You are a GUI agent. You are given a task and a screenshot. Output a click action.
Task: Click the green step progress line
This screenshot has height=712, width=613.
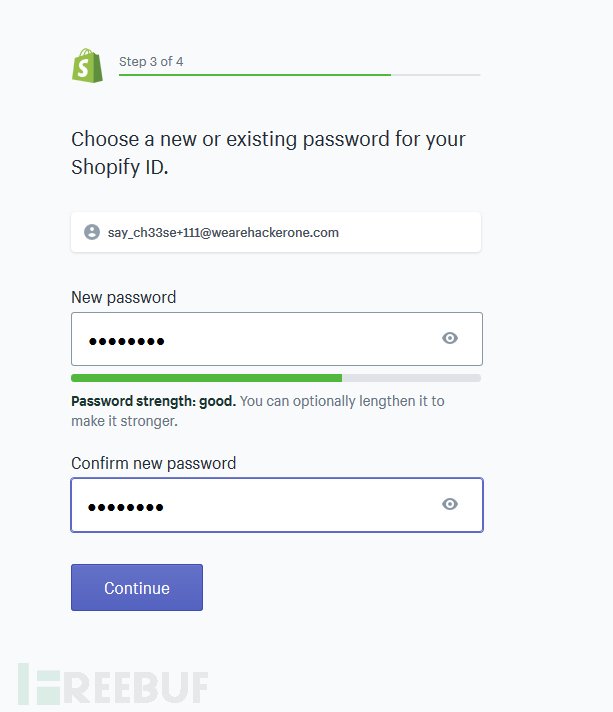(x=255, y=75)
